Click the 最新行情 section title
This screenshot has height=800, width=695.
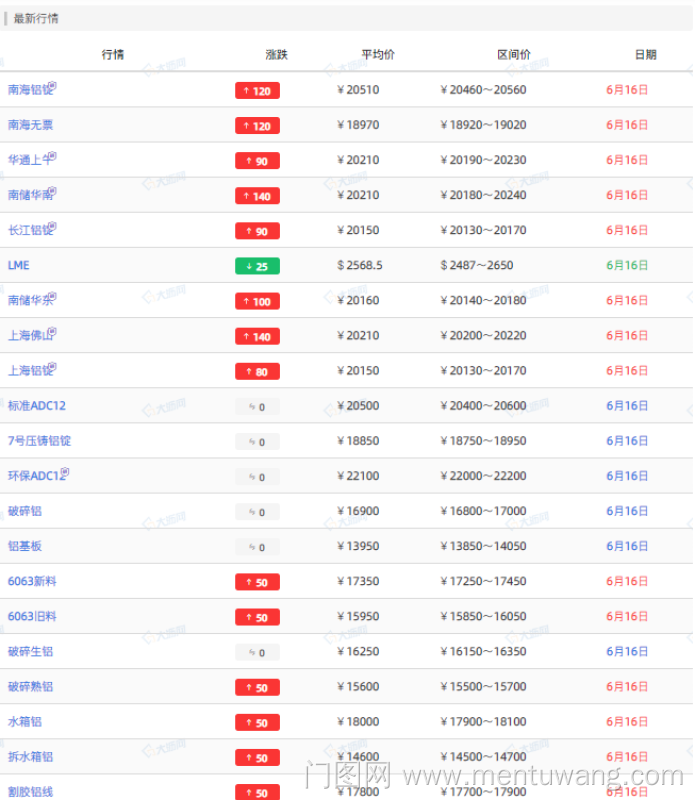click(36, 19)
